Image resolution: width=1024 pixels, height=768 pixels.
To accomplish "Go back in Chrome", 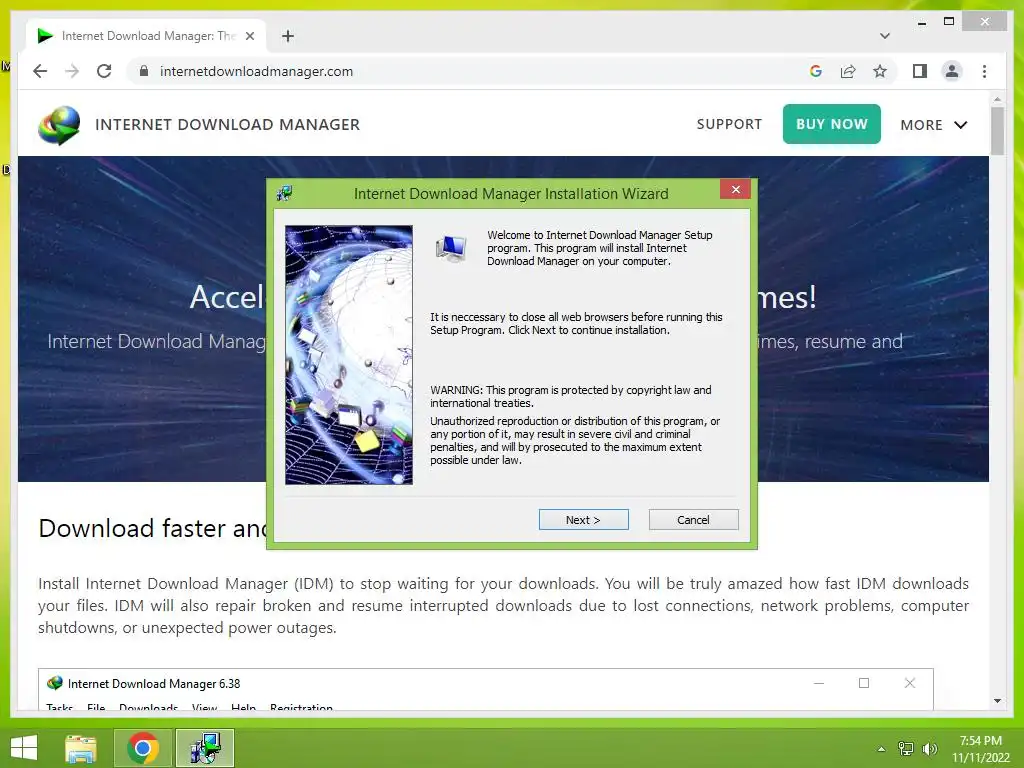I will point(40,71).
